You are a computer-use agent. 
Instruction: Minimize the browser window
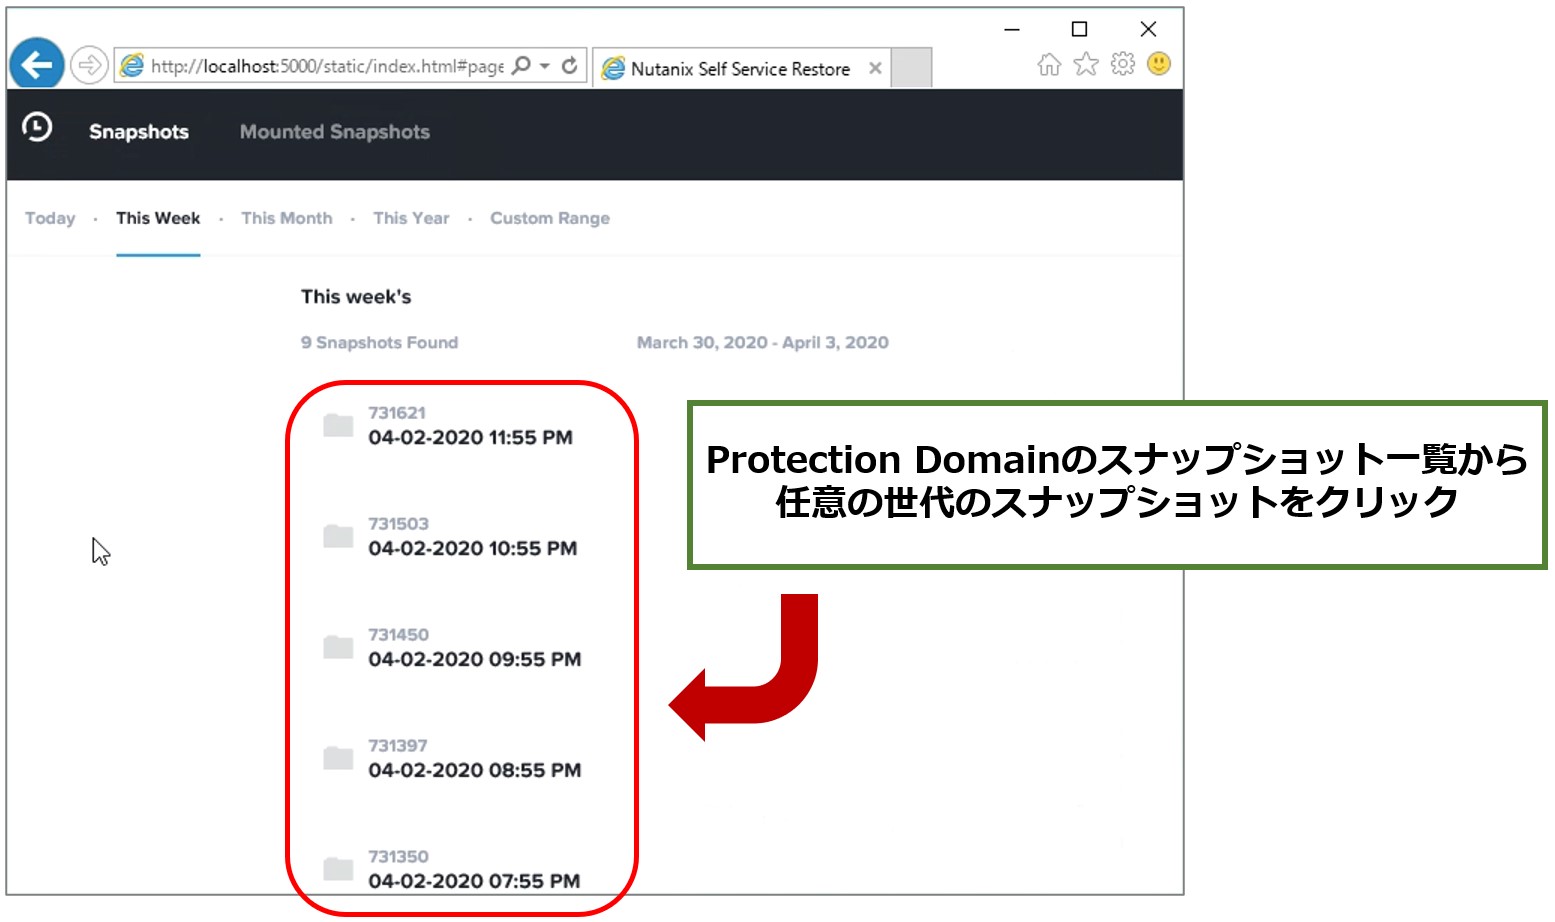1012,29
